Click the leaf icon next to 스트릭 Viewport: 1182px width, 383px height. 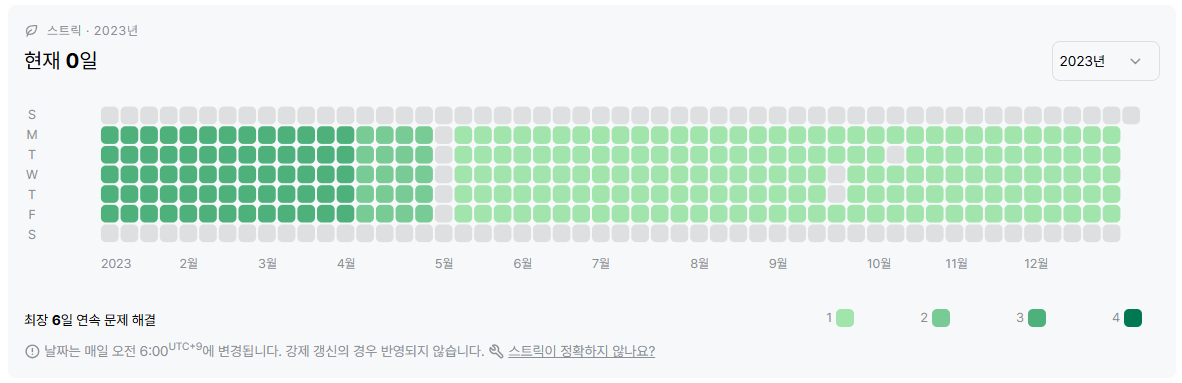click(x=32, y=31)
